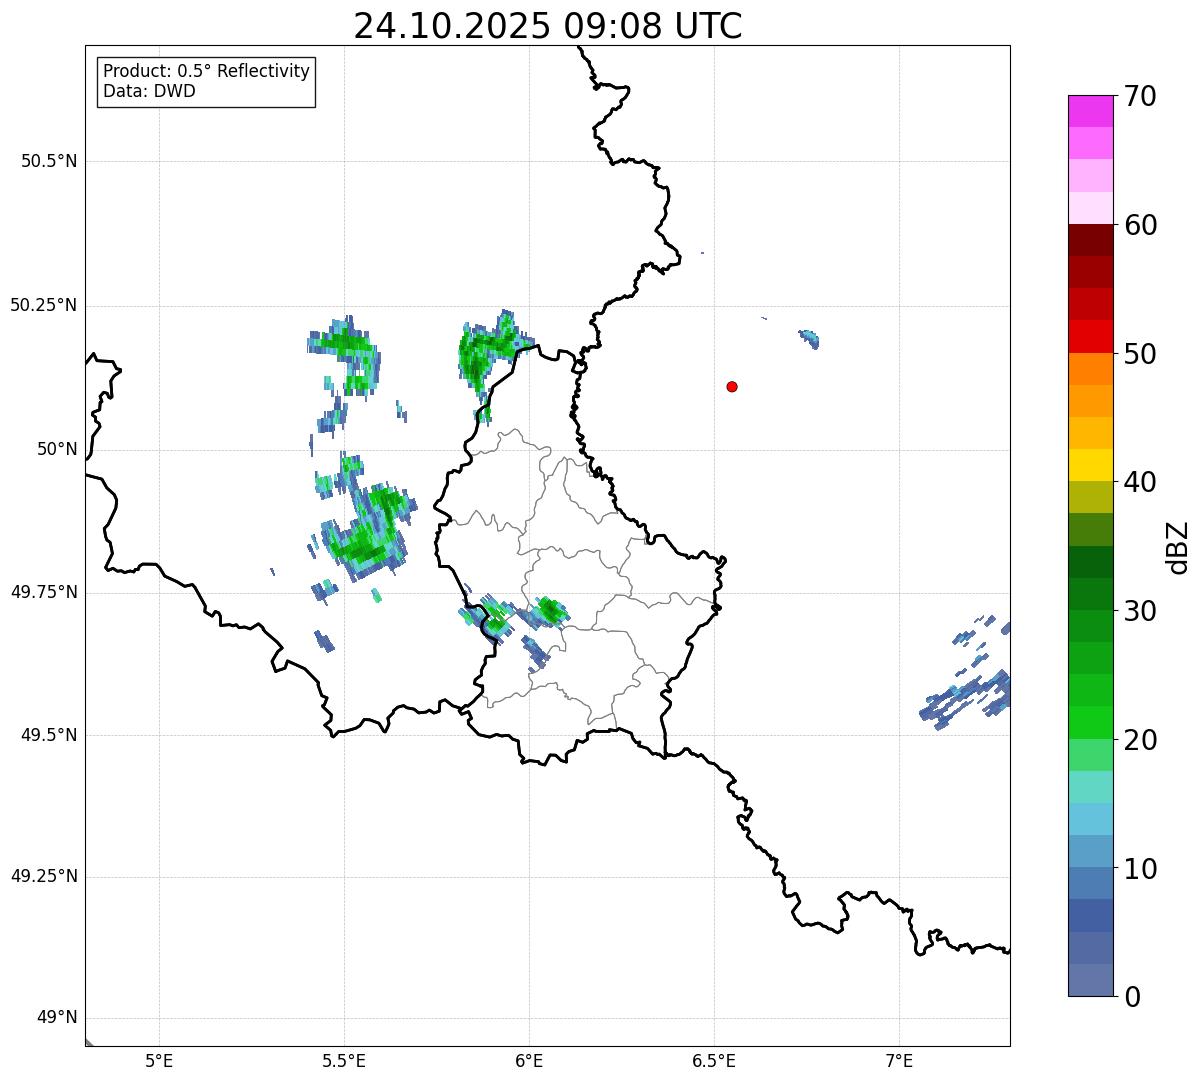Click the red station marker dot
Viewport: 1202px width, 1081px height.
pos(732,386)
